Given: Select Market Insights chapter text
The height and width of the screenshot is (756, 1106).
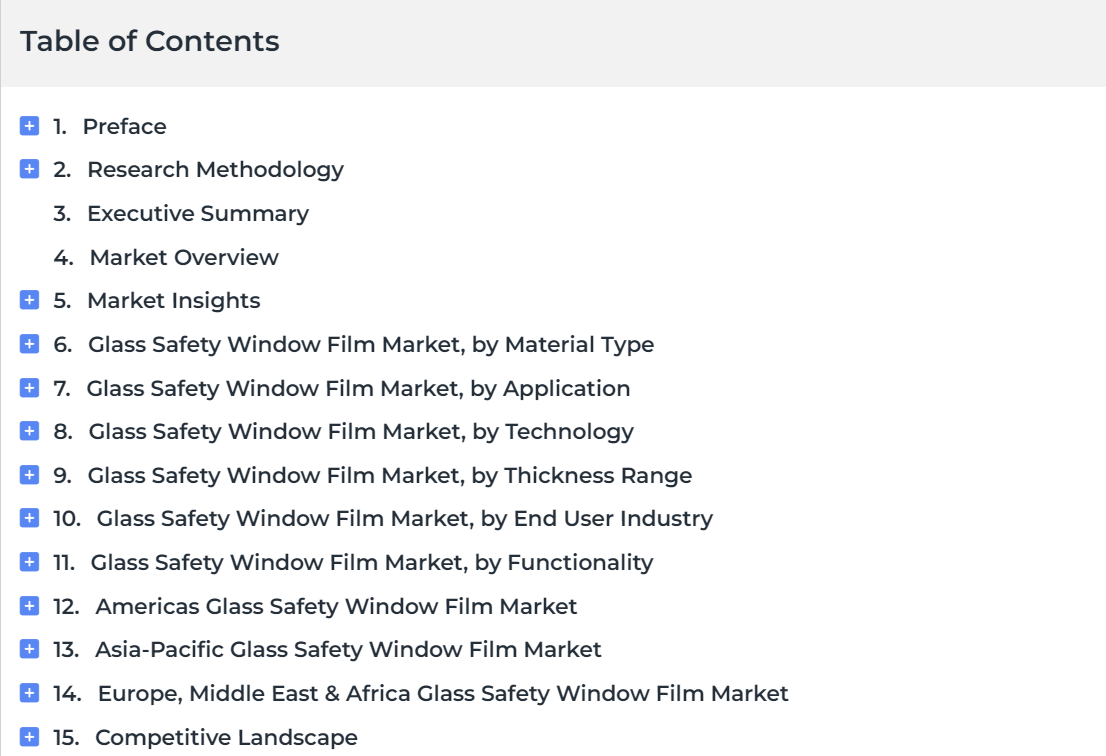Looking at the screenshot, I should [174, 301].
